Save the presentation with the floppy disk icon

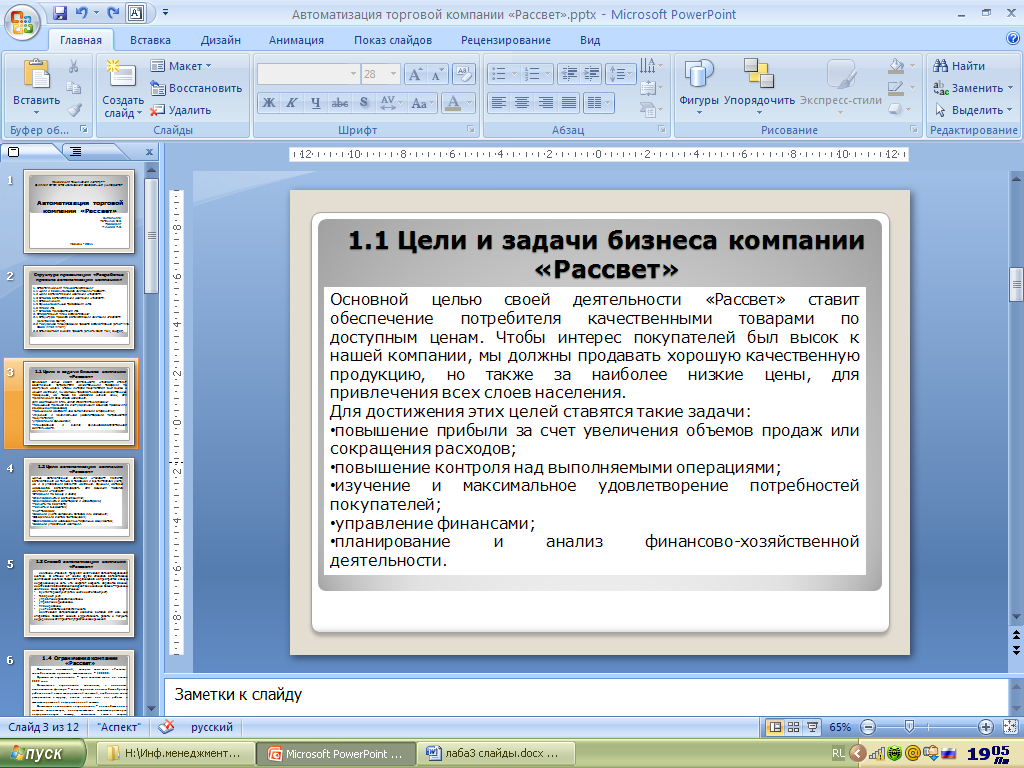tap(60, 13)
